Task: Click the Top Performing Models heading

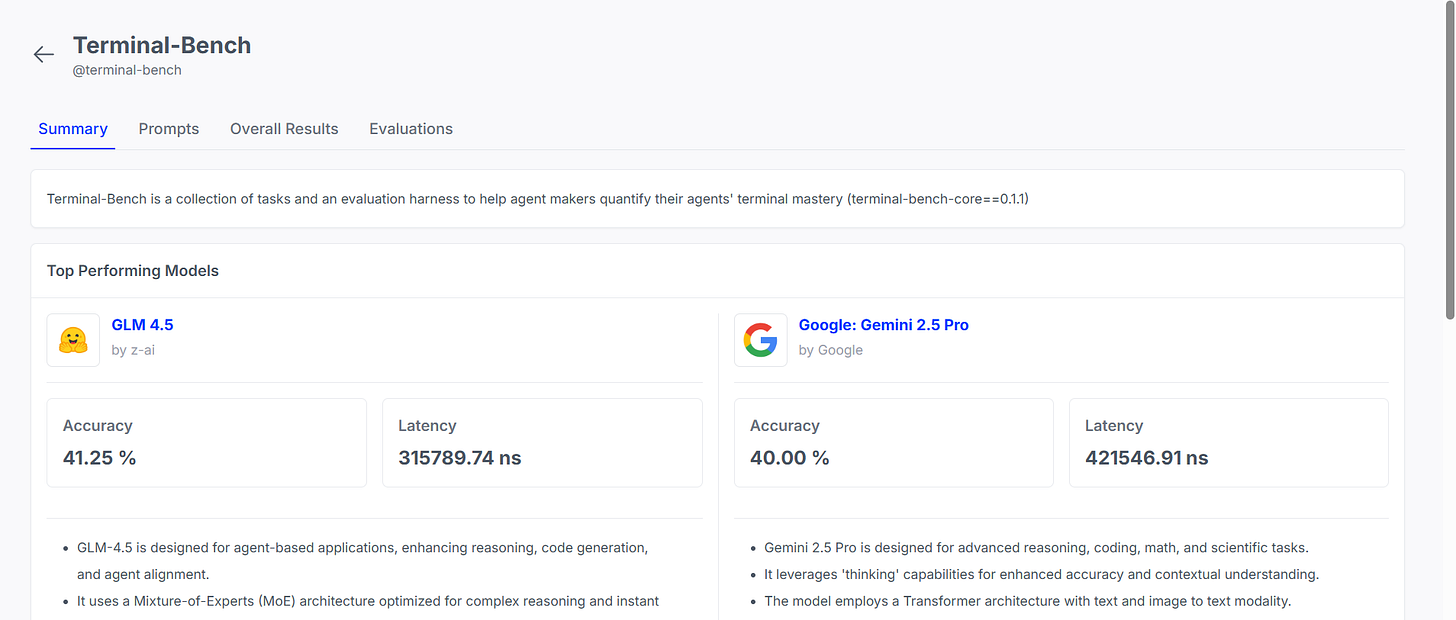Action: point(133,271)
